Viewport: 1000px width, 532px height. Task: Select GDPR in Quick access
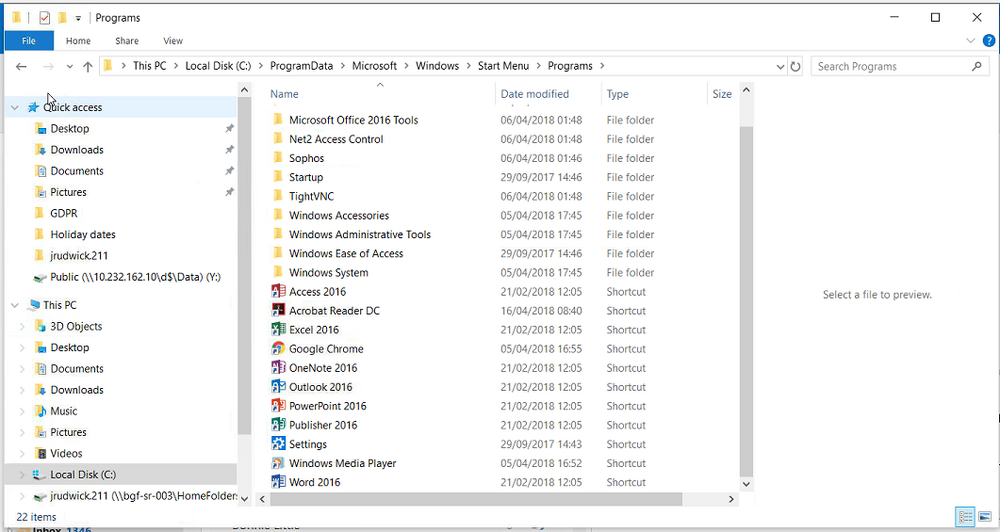pyautogui.click(x=64, y=213)
